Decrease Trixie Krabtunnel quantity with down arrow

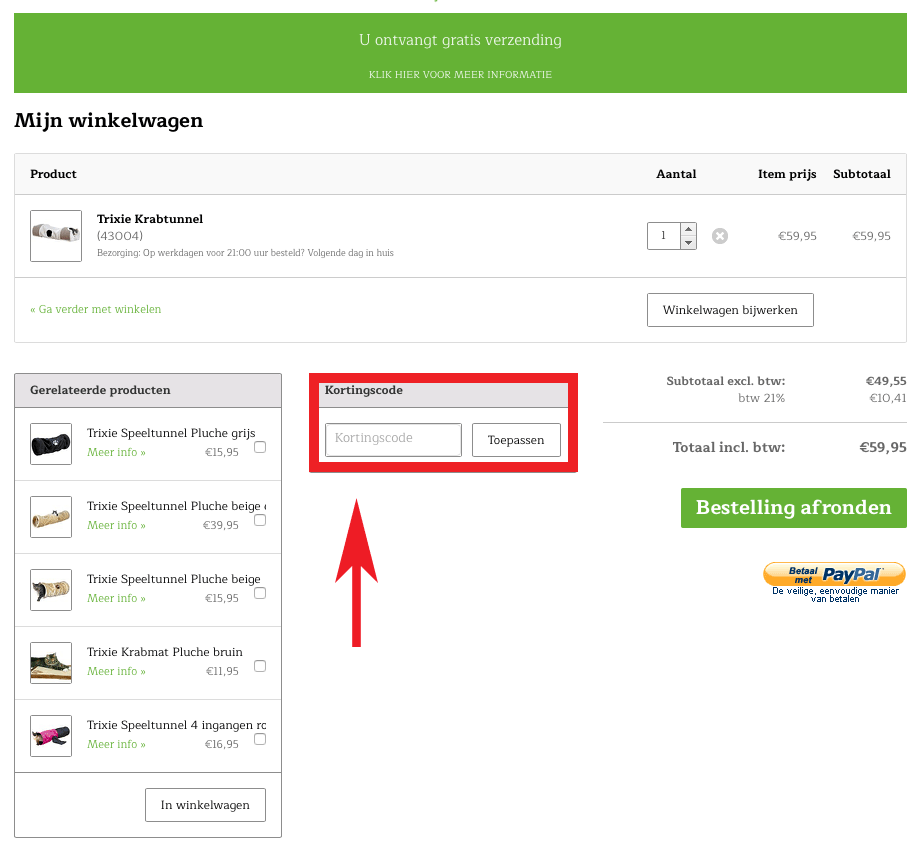[x=688, y=242]
